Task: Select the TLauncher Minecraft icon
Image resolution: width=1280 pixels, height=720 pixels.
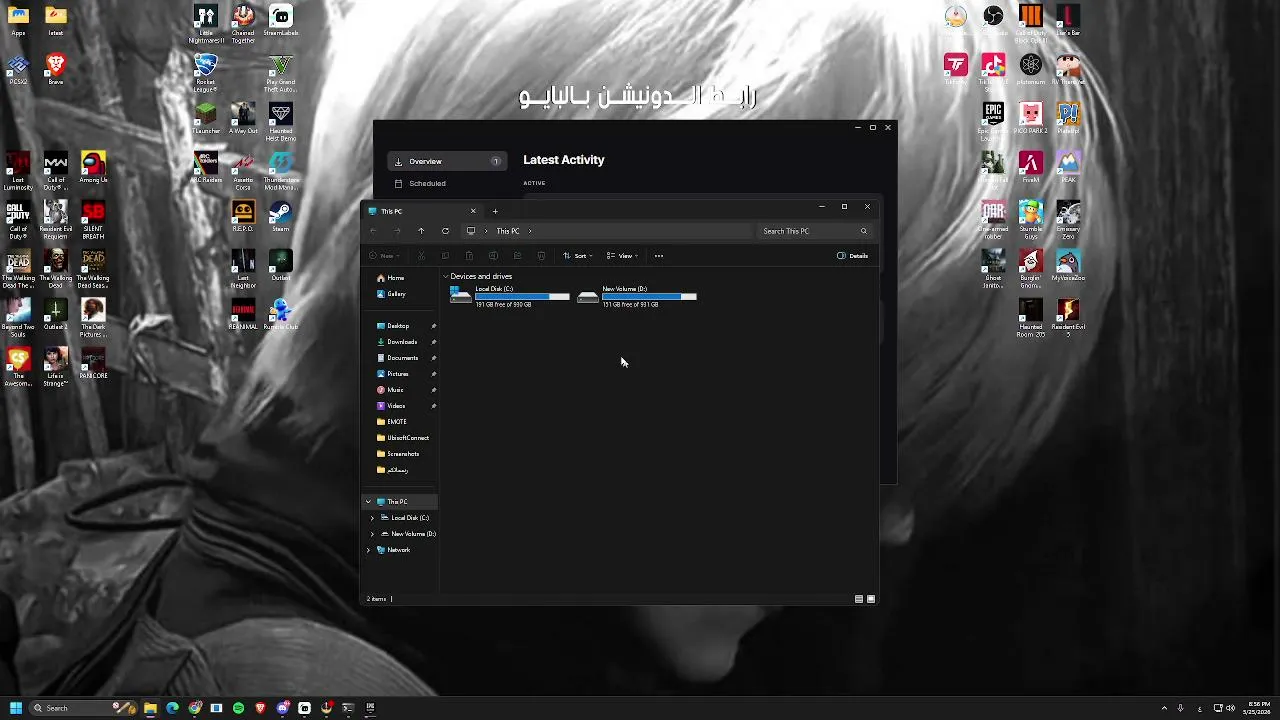Action: pos(206,118)
